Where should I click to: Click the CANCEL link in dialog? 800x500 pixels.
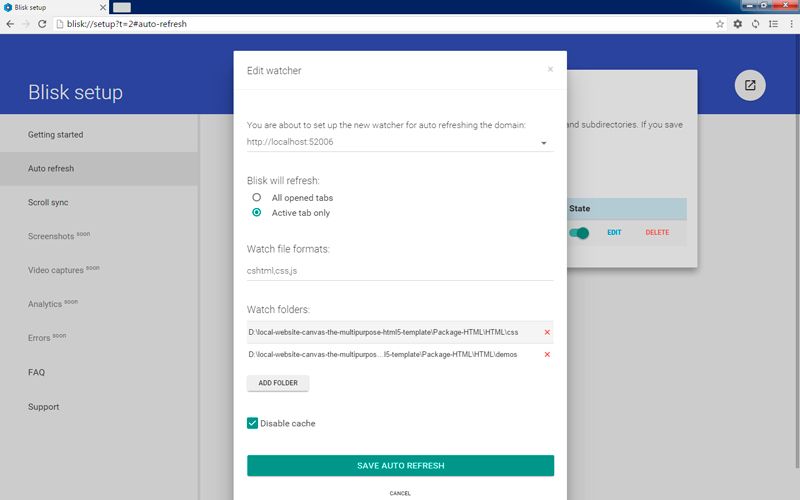pos(400,493)
